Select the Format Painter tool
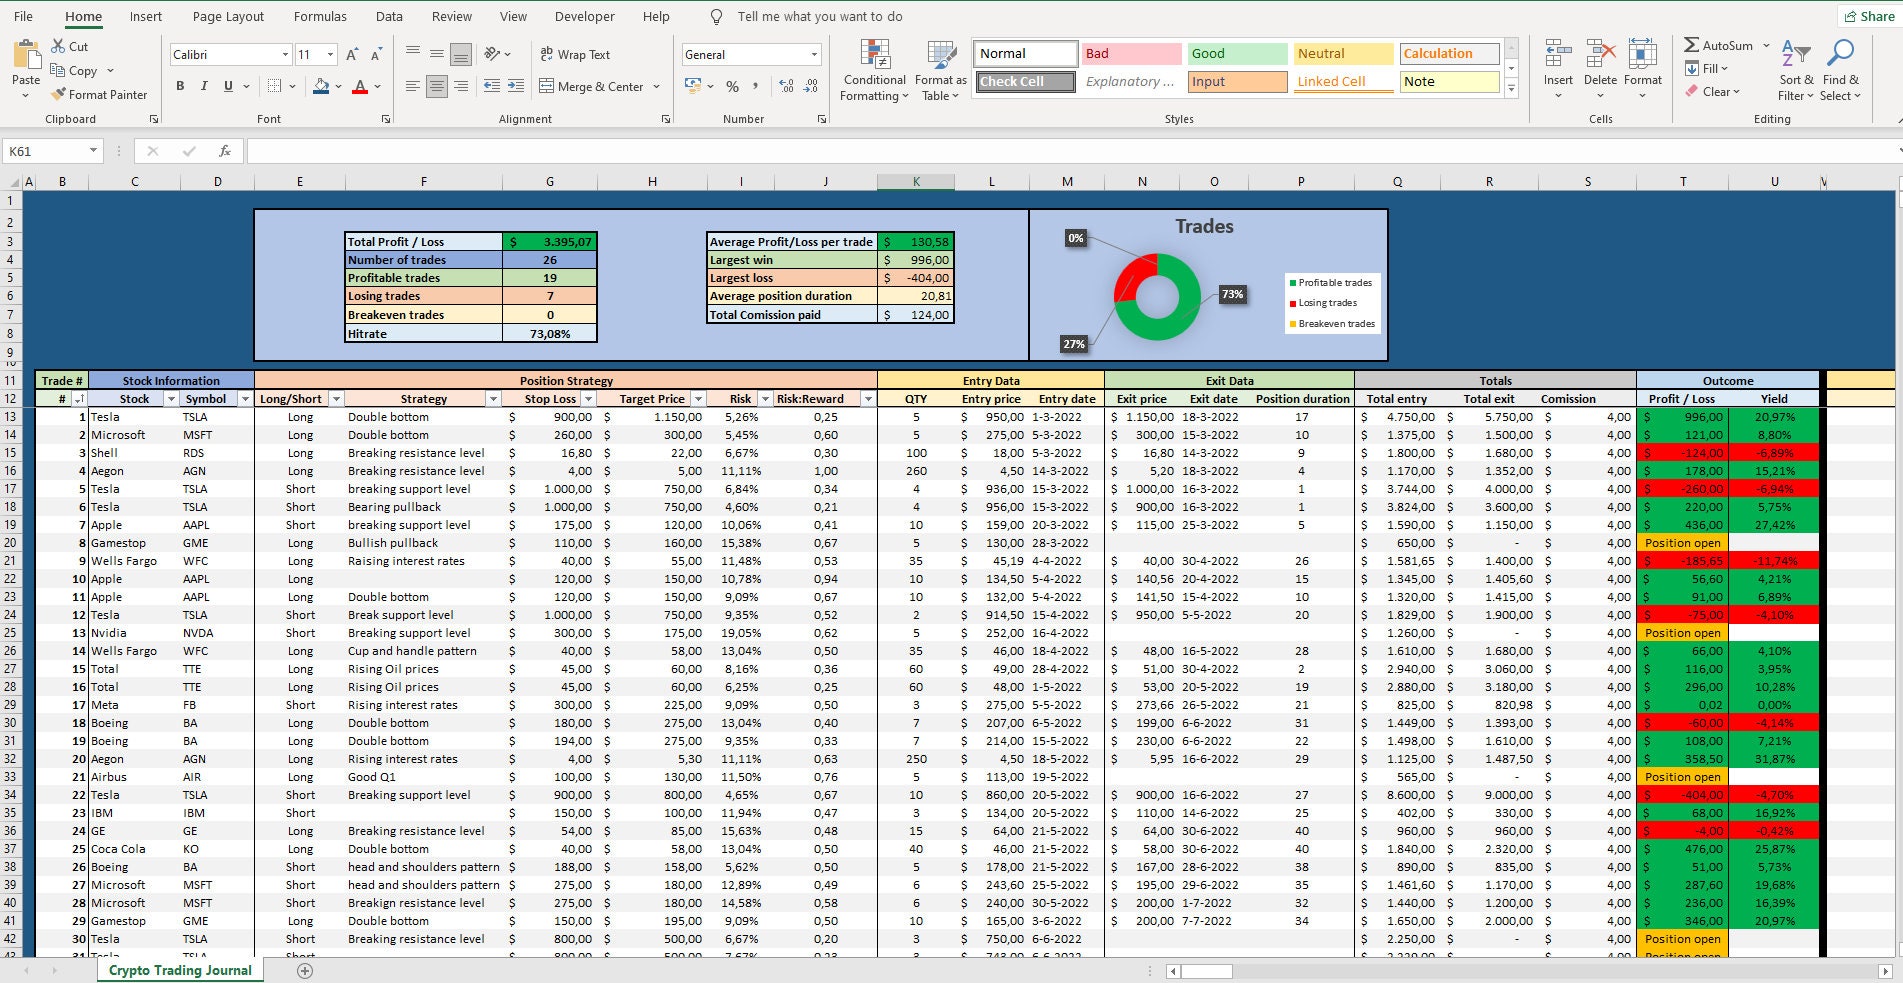This screenshot has height=983, width=1903. (100, 94)
